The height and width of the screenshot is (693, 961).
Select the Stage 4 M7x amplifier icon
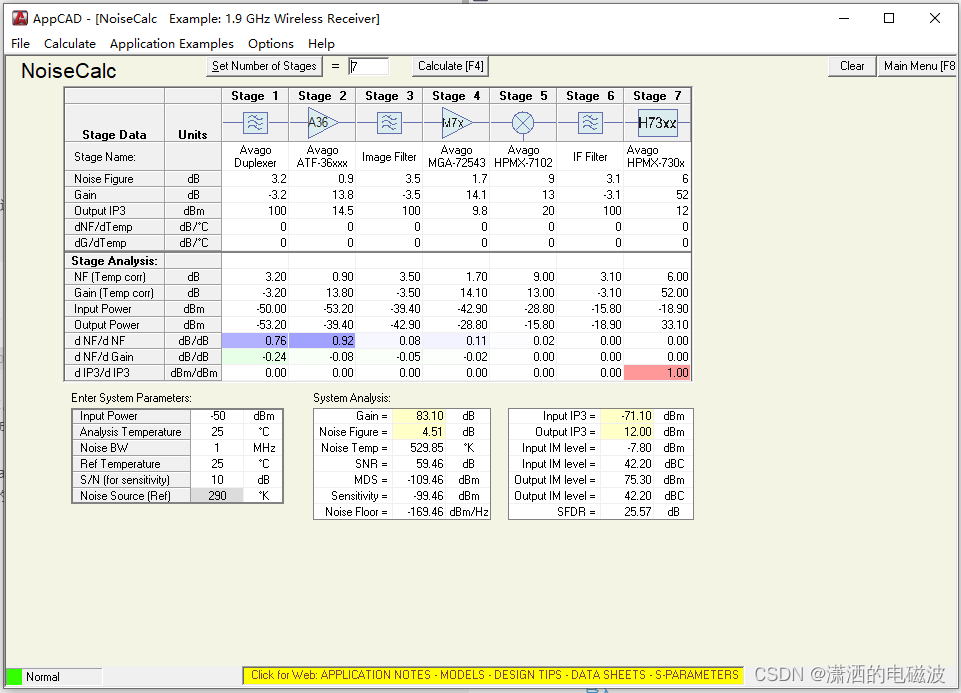(x=456, y=123)
